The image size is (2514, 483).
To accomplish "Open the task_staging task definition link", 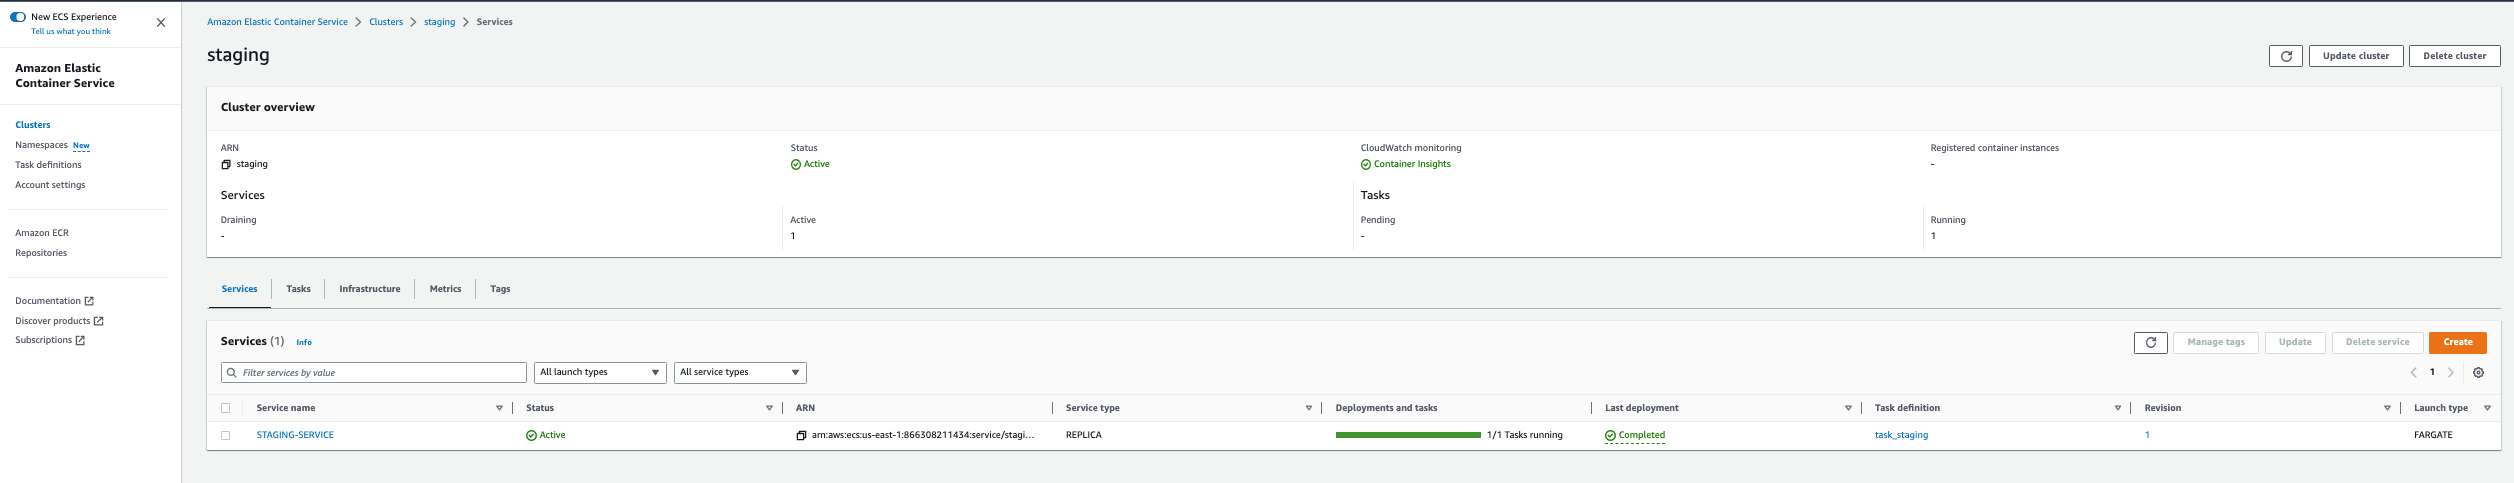I will [x=1901, y=435].
